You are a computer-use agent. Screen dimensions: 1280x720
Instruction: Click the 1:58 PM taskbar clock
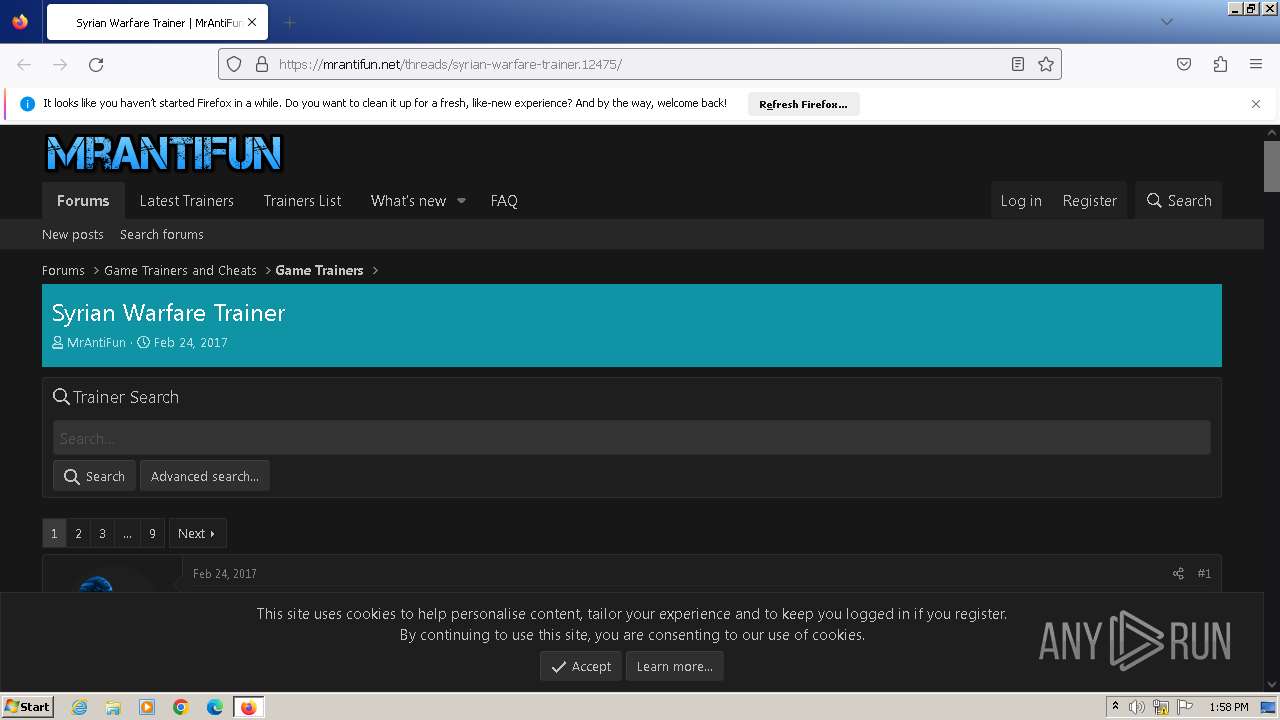click(1229, 707)
